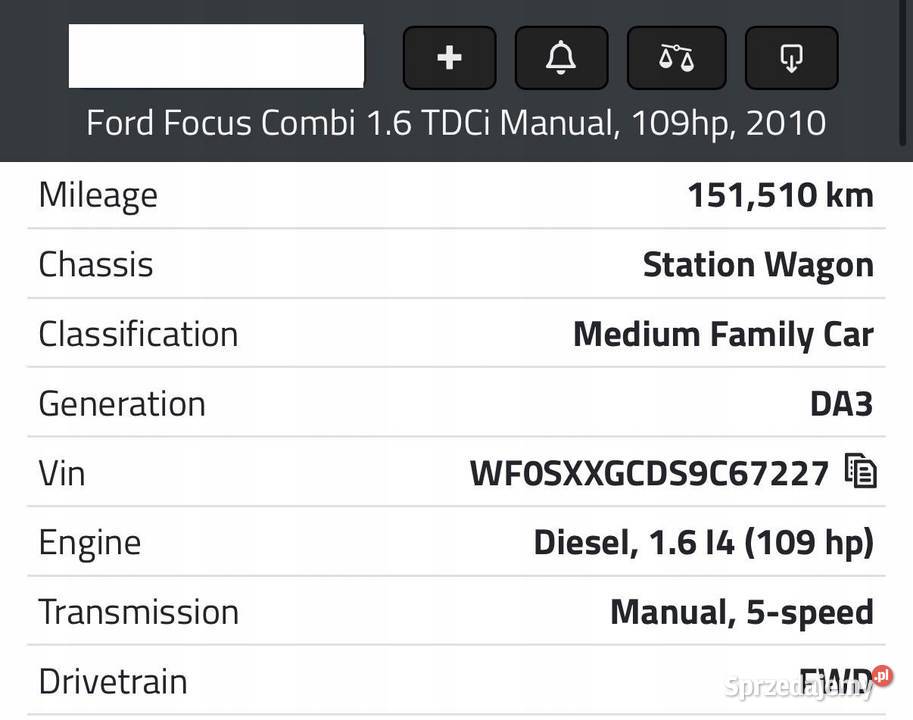The width and height of the screenshot is (913, 720).
Task: Enable alerts with the bell icon
Action: (x=561, y=58)
